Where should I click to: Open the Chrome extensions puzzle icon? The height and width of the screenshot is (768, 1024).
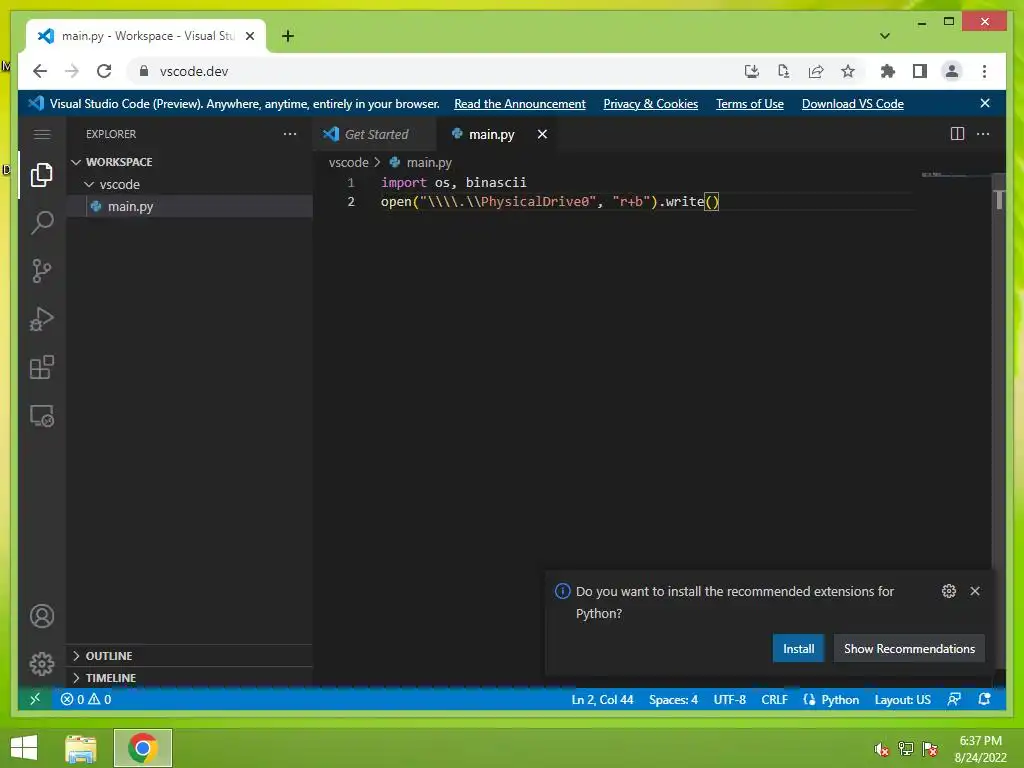(x=888, y=71)
